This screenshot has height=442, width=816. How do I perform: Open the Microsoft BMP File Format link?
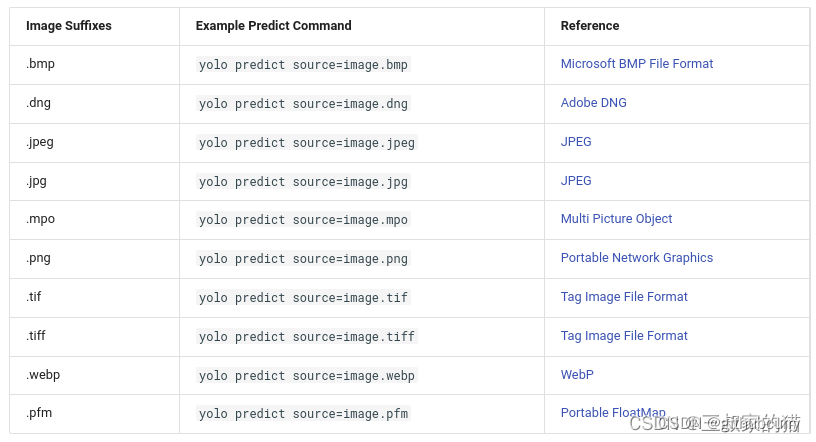636,64
